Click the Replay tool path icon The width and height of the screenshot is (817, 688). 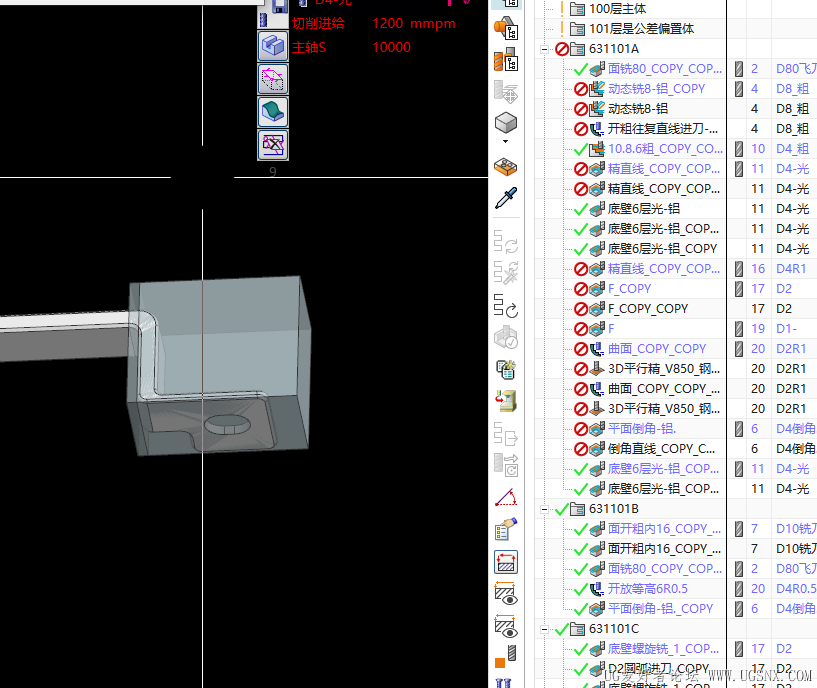click(505, 306)
